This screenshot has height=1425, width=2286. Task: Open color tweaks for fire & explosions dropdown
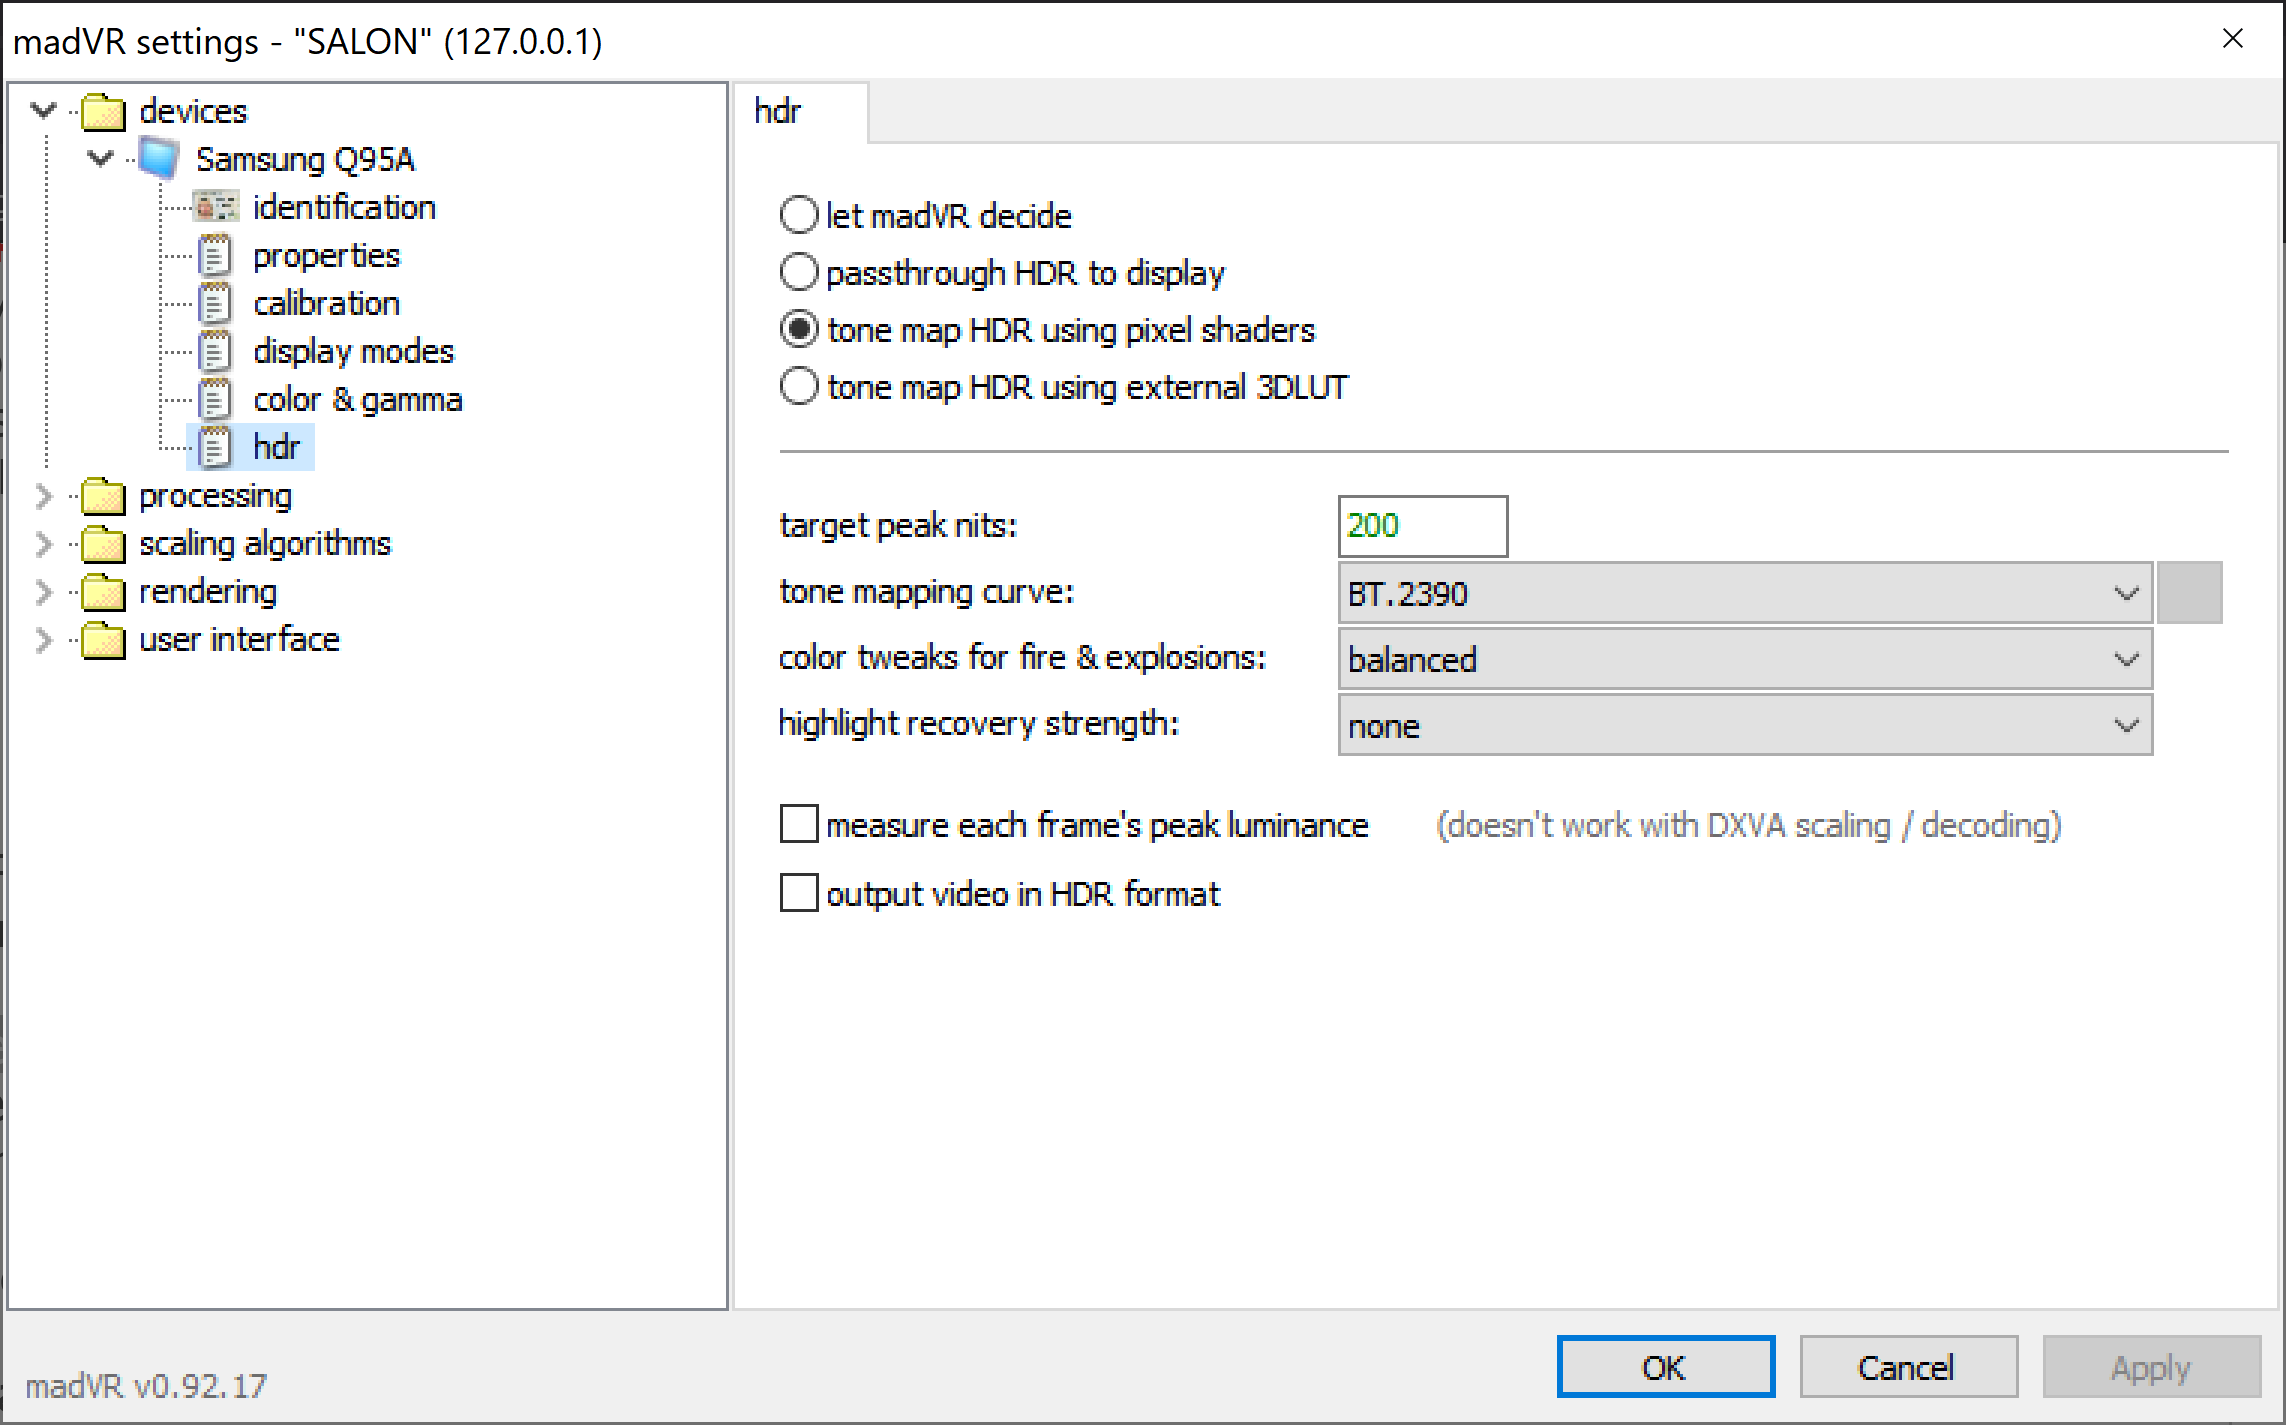point(1745,659)
